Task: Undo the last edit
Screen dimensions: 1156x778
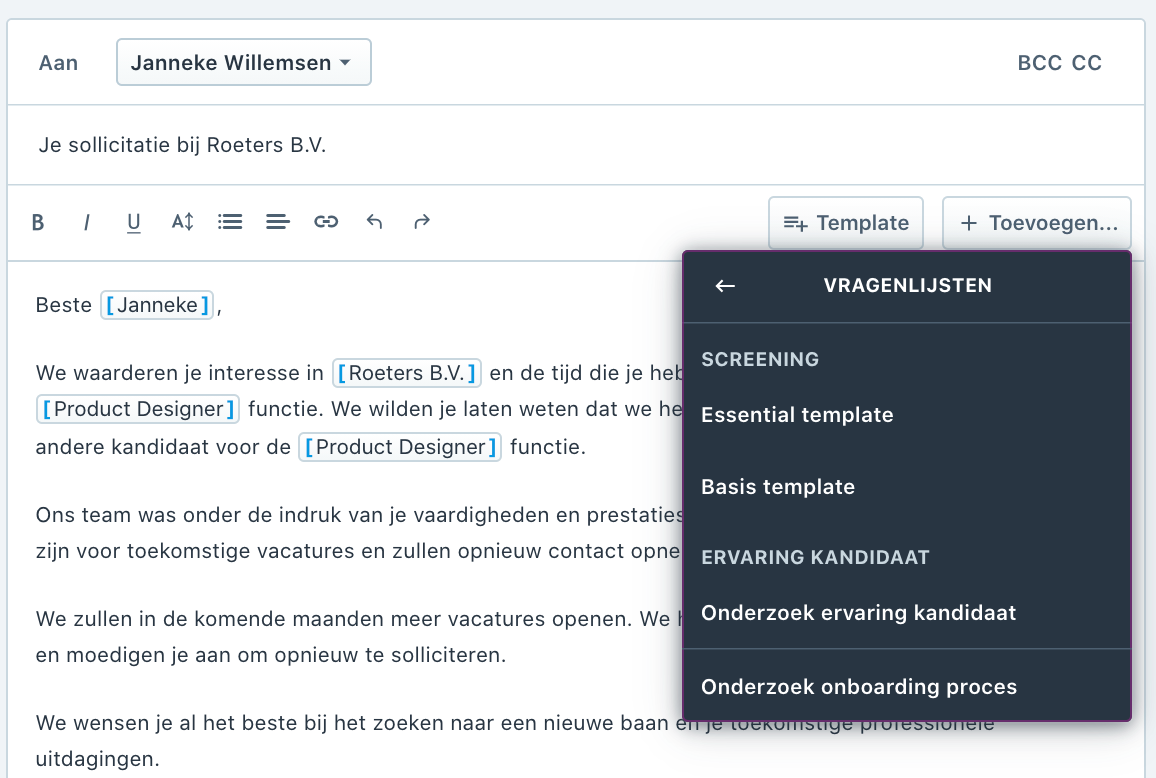Action: (373, 222)
